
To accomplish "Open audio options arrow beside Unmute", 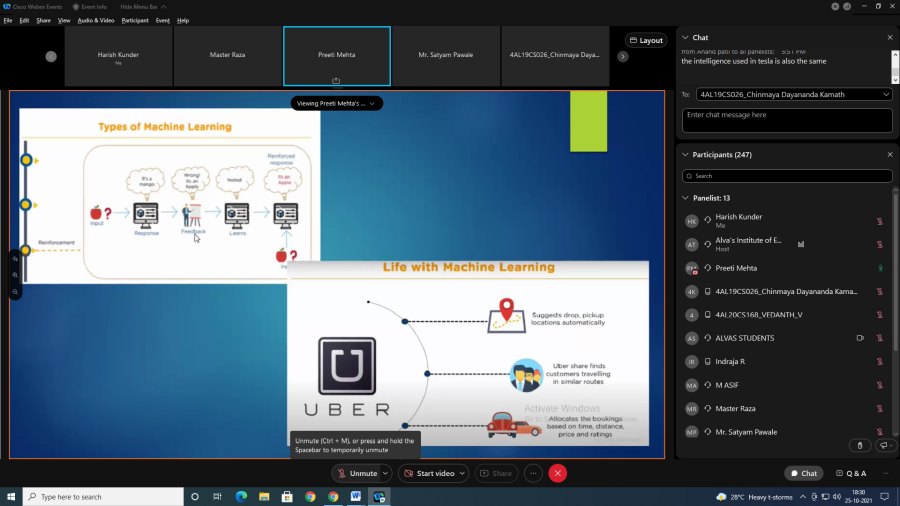I will 385,473.
